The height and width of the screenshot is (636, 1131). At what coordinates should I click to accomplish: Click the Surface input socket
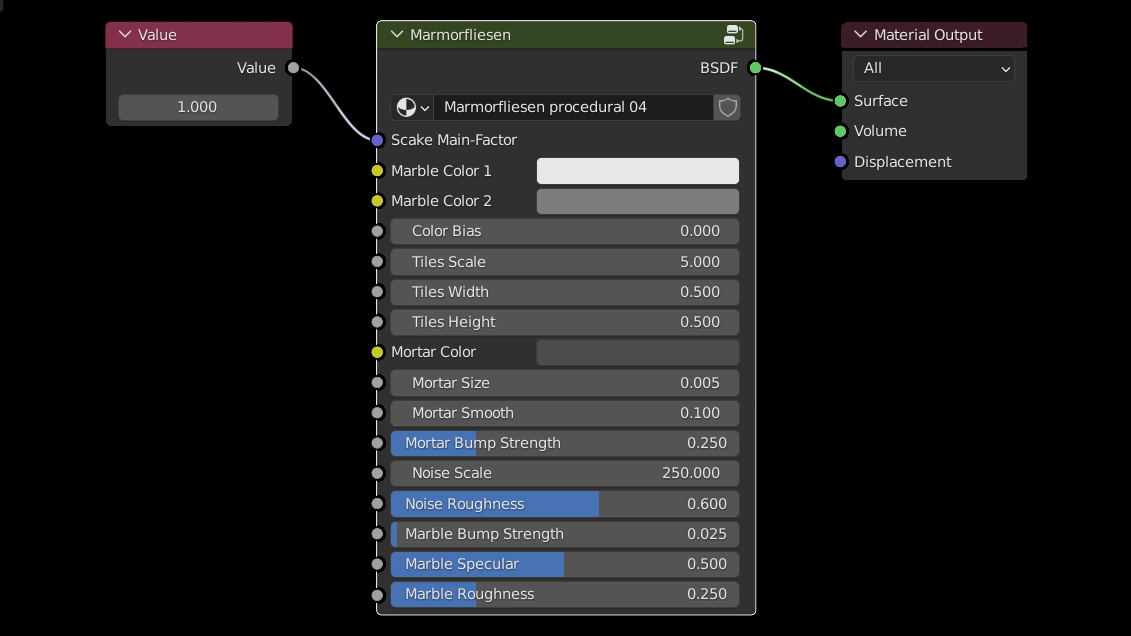(x=840, y=101)
